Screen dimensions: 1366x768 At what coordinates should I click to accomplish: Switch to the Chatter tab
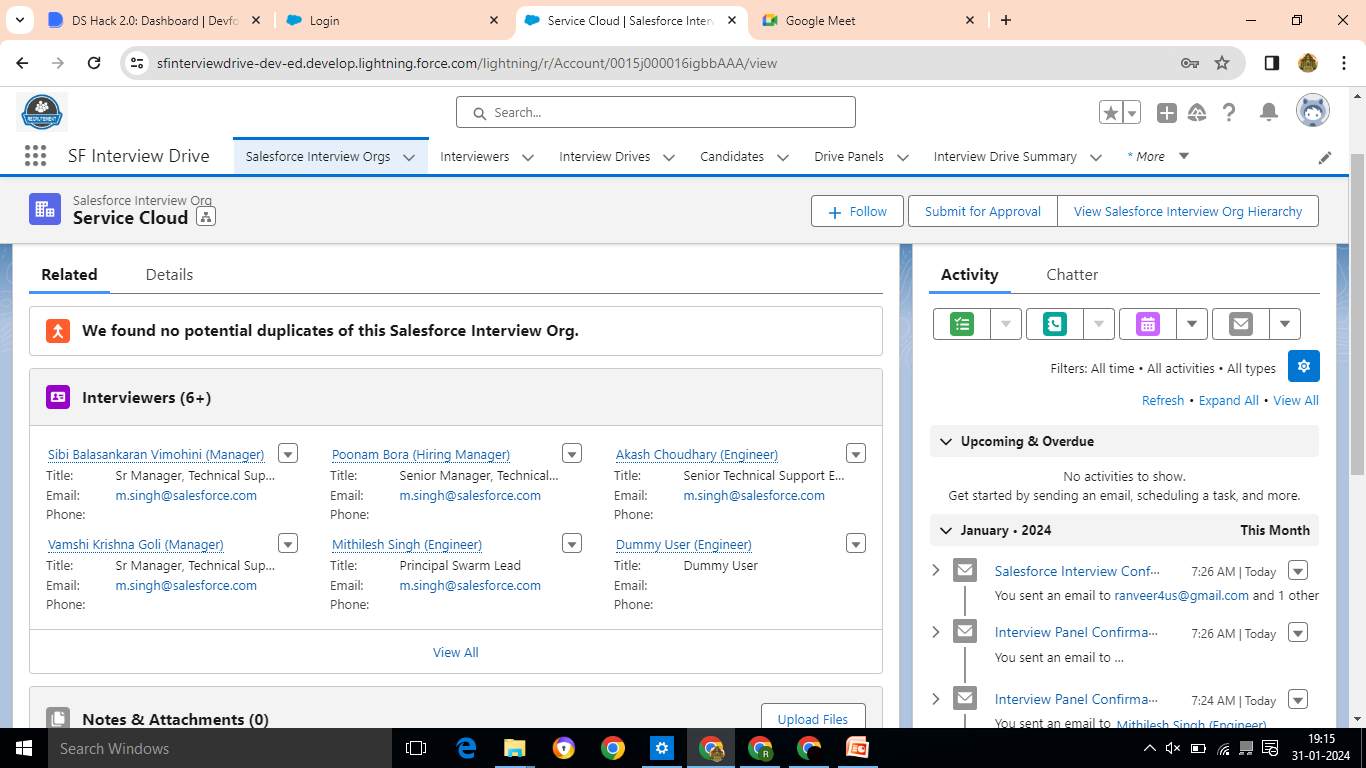coord(1072,274)
